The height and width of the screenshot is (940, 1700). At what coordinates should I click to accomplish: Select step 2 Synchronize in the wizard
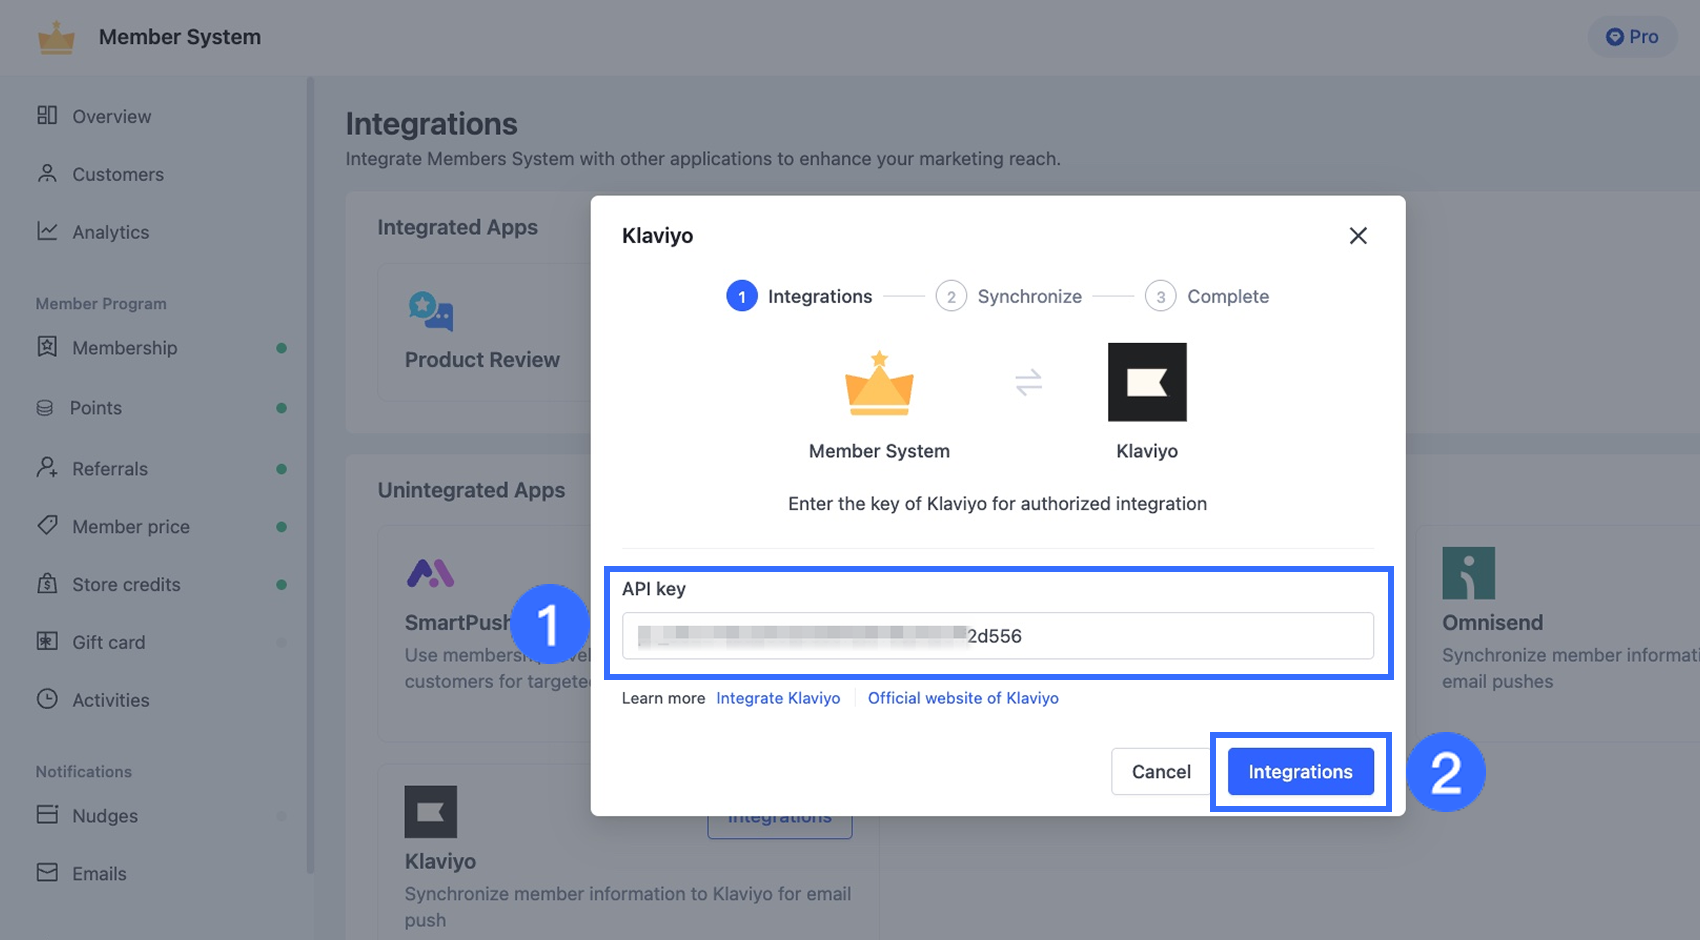1008,296
